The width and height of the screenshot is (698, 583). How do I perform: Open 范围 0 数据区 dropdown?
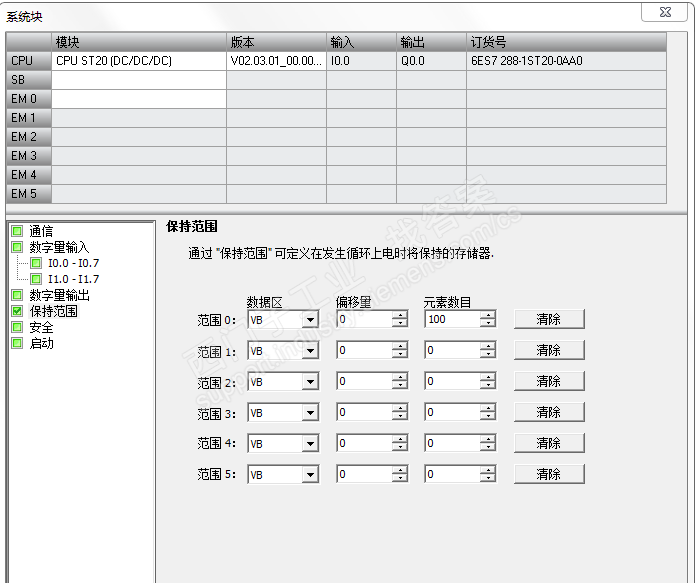310,319
